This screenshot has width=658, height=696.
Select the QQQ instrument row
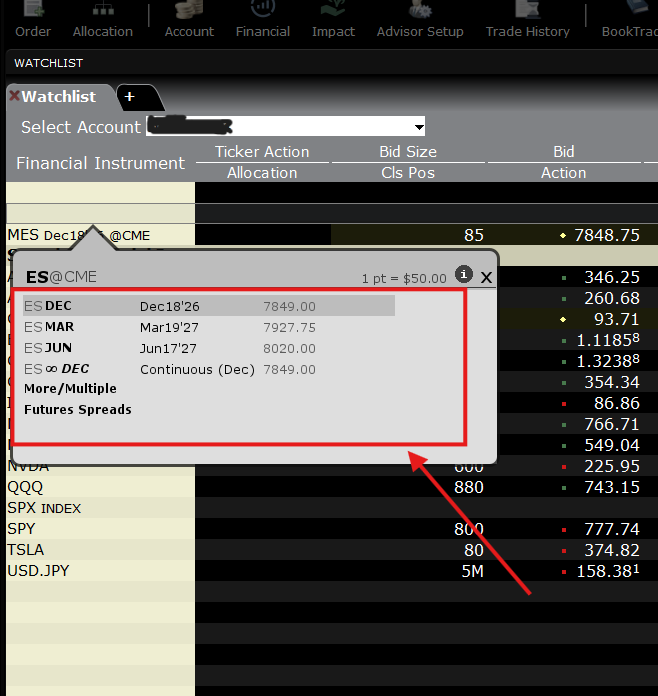tap(100, 487)
